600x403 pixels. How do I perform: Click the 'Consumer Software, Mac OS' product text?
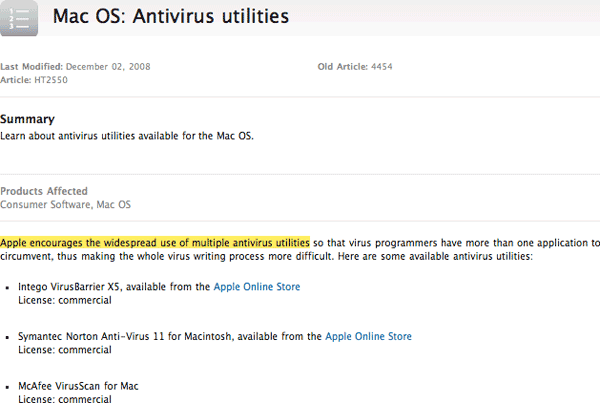coord(65,204)
